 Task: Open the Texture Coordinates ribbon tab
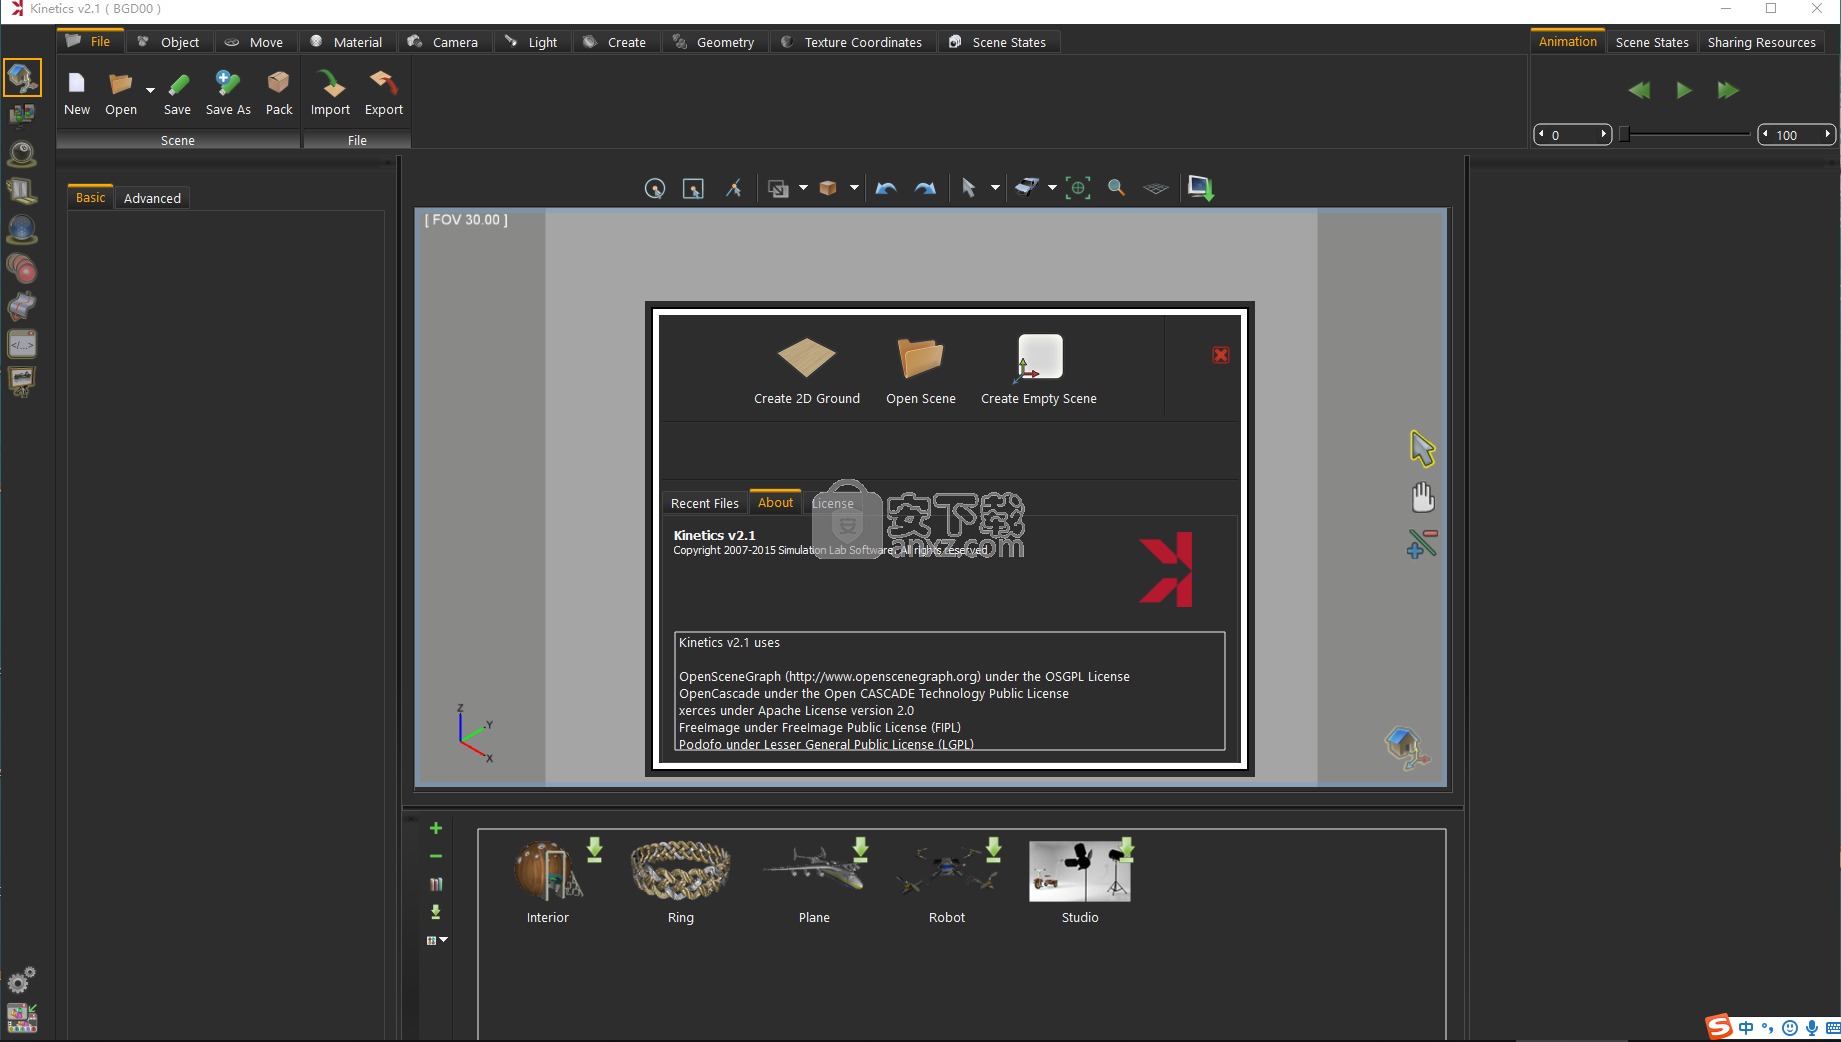(x=852, y=42)
